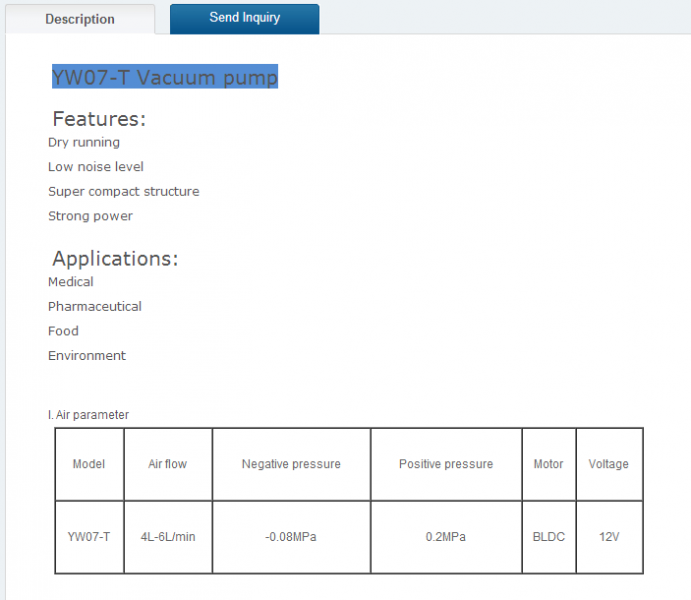Click the BLDC motor value cell
The image size is (691, 600).
[x=549, y=537]
